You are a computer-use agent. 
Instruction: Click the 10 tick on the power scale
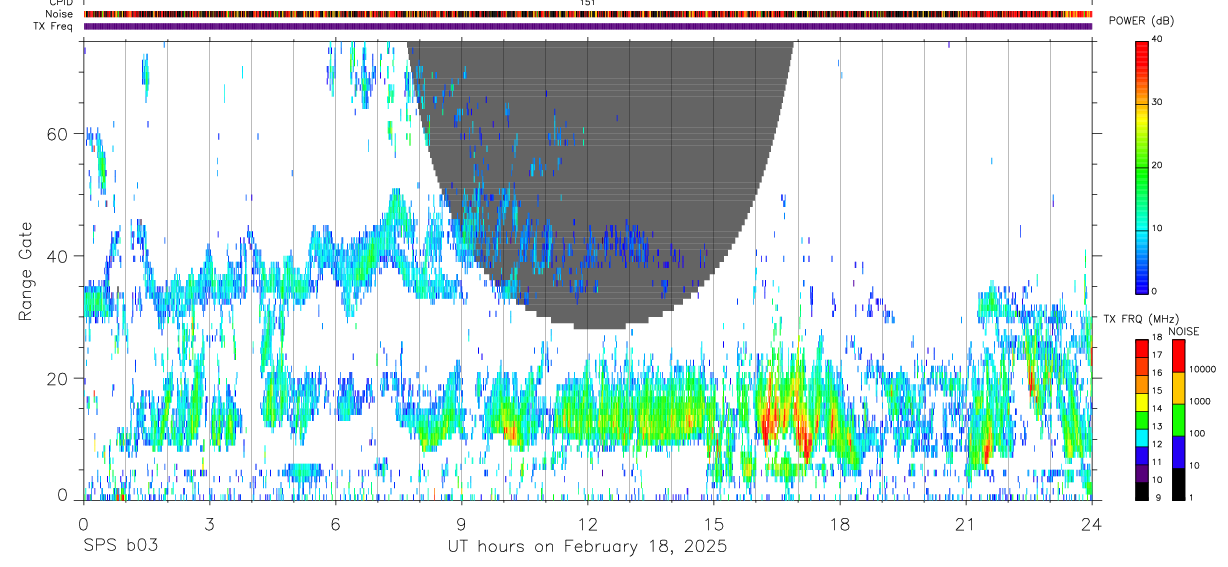(x=1157, y=228)
